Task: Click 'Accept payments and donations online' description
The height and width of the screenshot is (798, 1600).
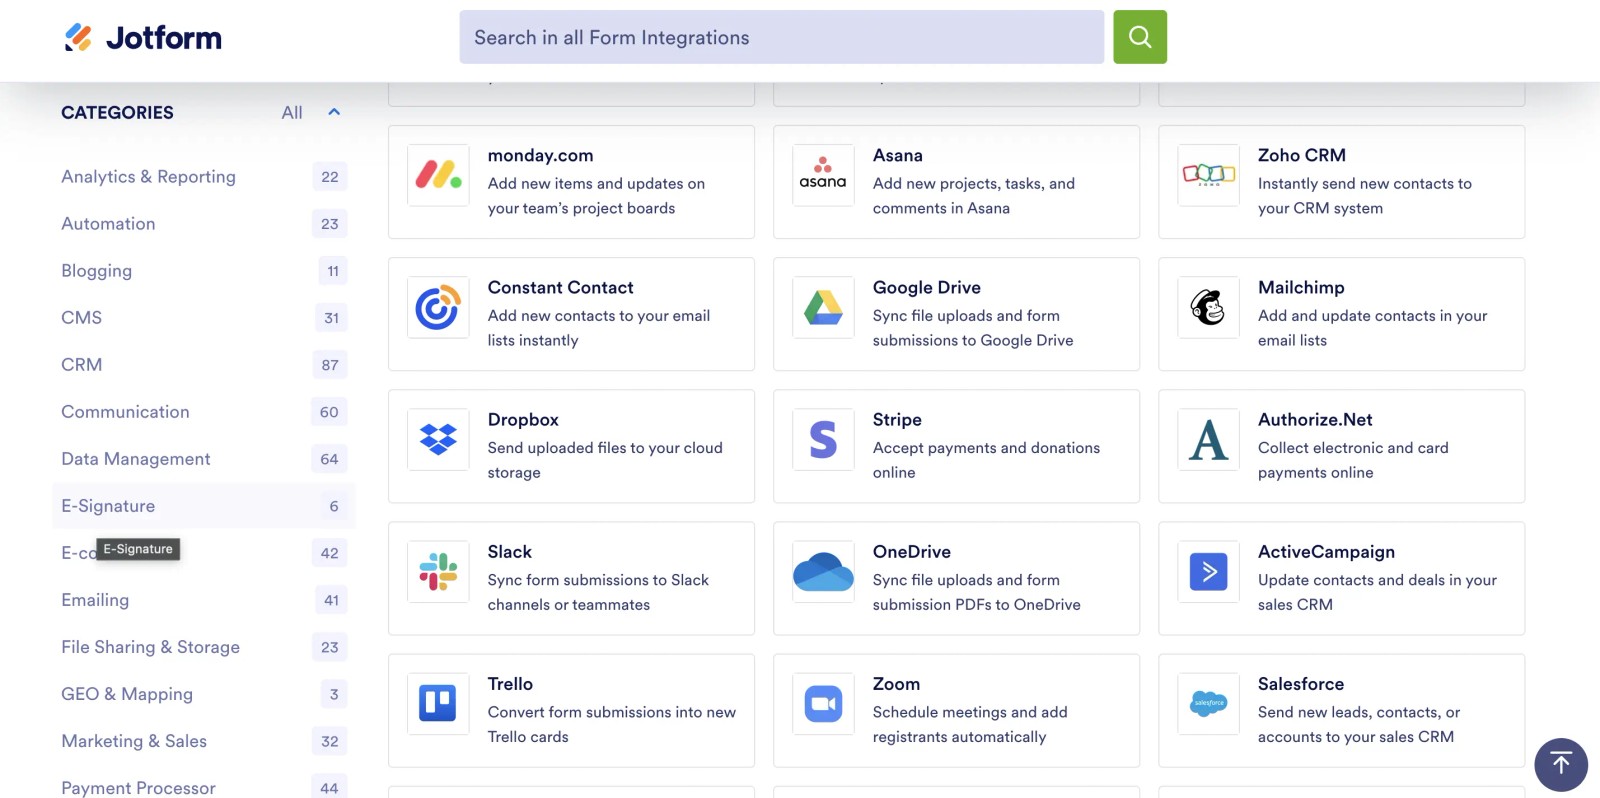Action: [986, 460]
